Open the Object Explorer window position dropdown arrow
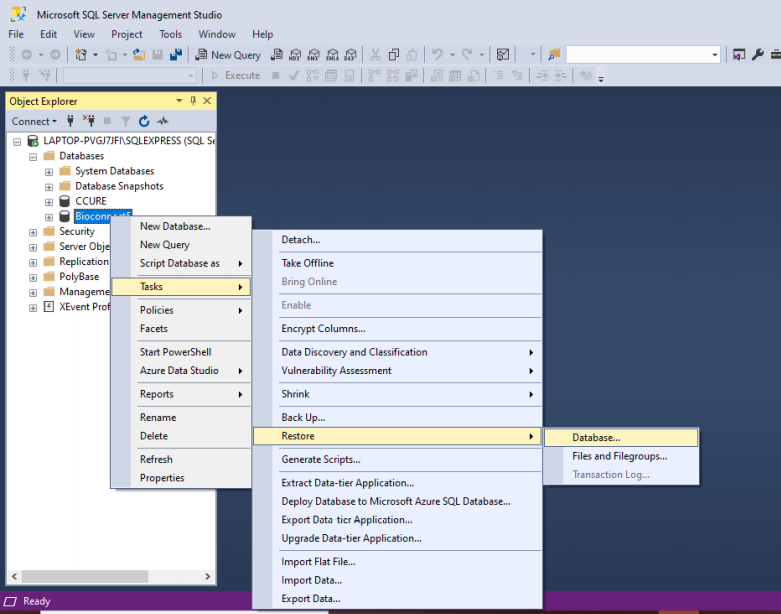The image size is (781, 614). tap(179, 101)
